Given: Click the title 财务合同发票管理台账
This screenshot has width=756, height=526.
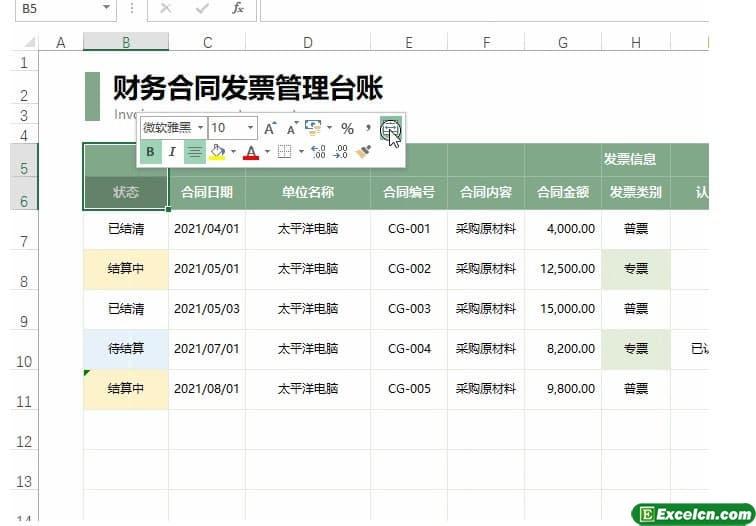Looking at the screenshot, I should pyautogui.click(x=248, y=88).
